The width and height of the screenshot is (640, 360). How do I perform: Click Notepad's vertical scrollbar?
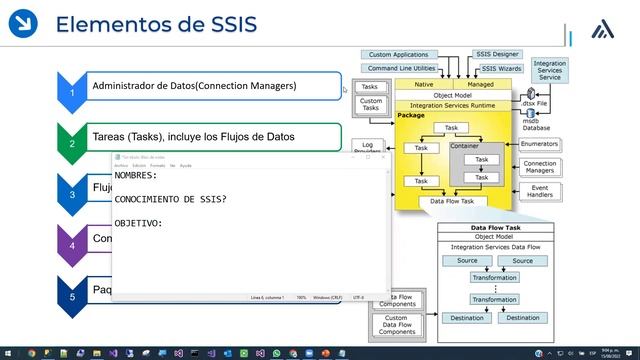388,231
